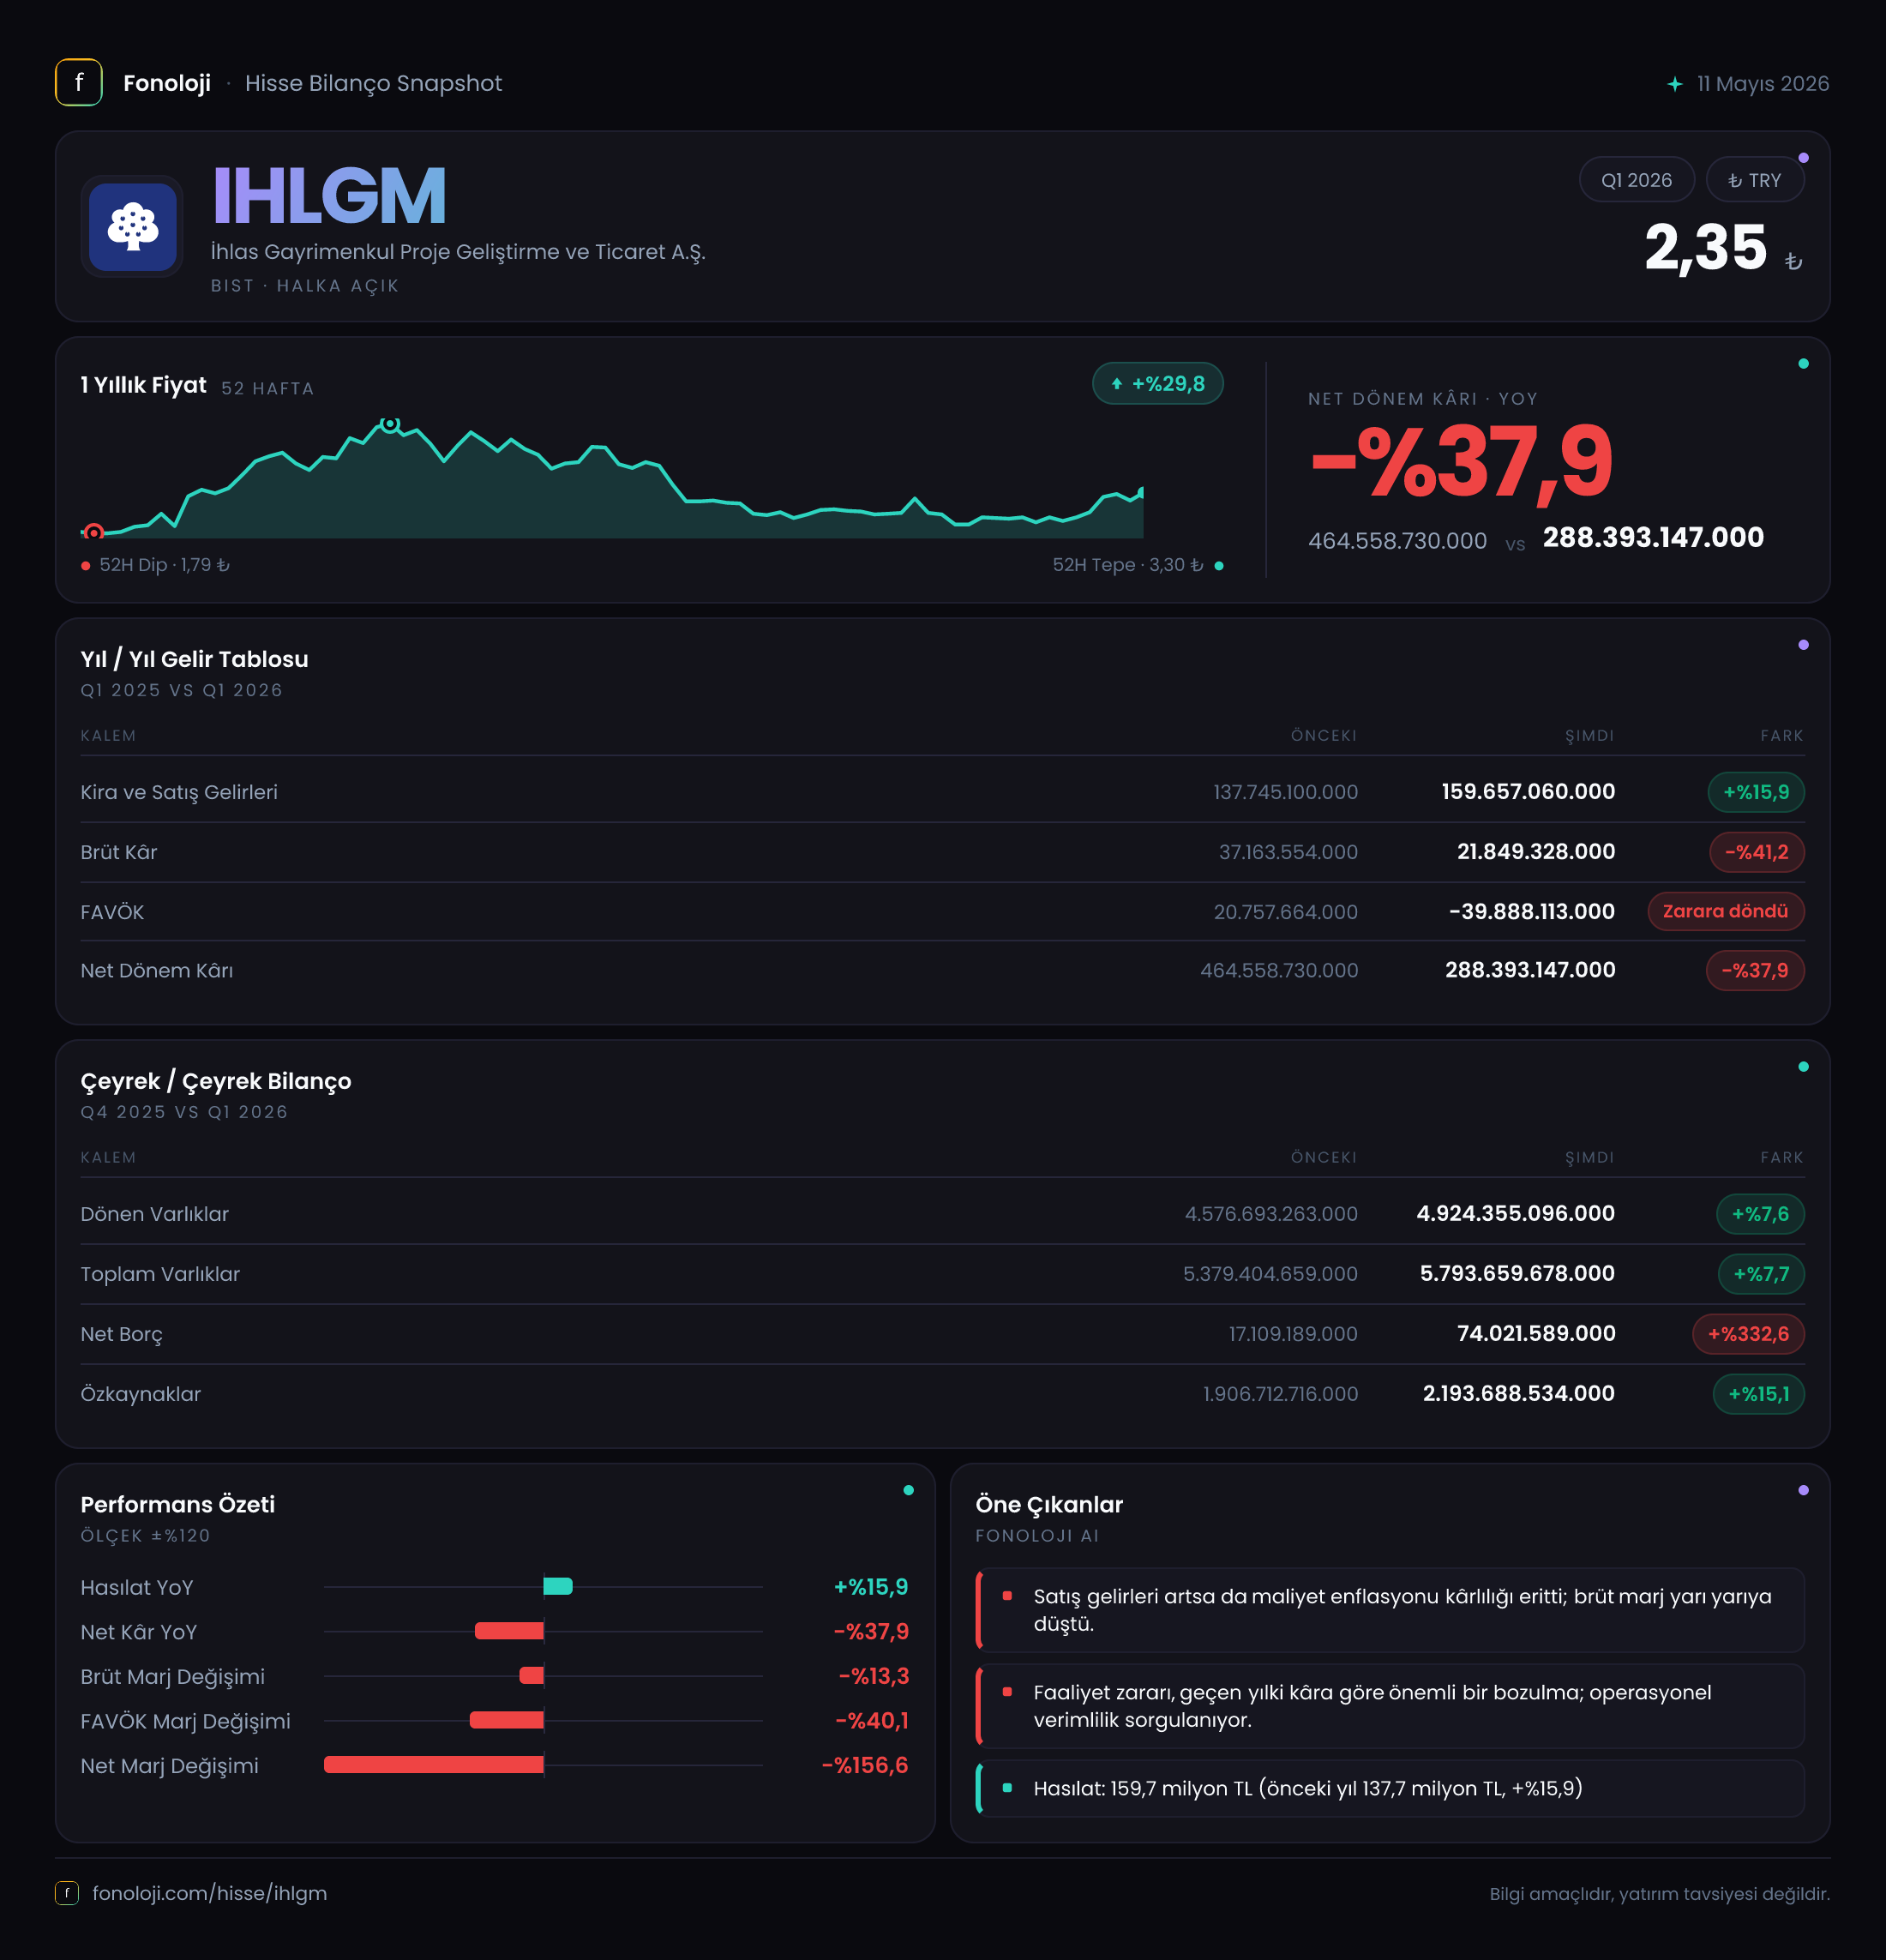Viewport: 1886px width, 1960px height.
Task: Select the TRY currency pill
Action: (x=1755, y=180)
